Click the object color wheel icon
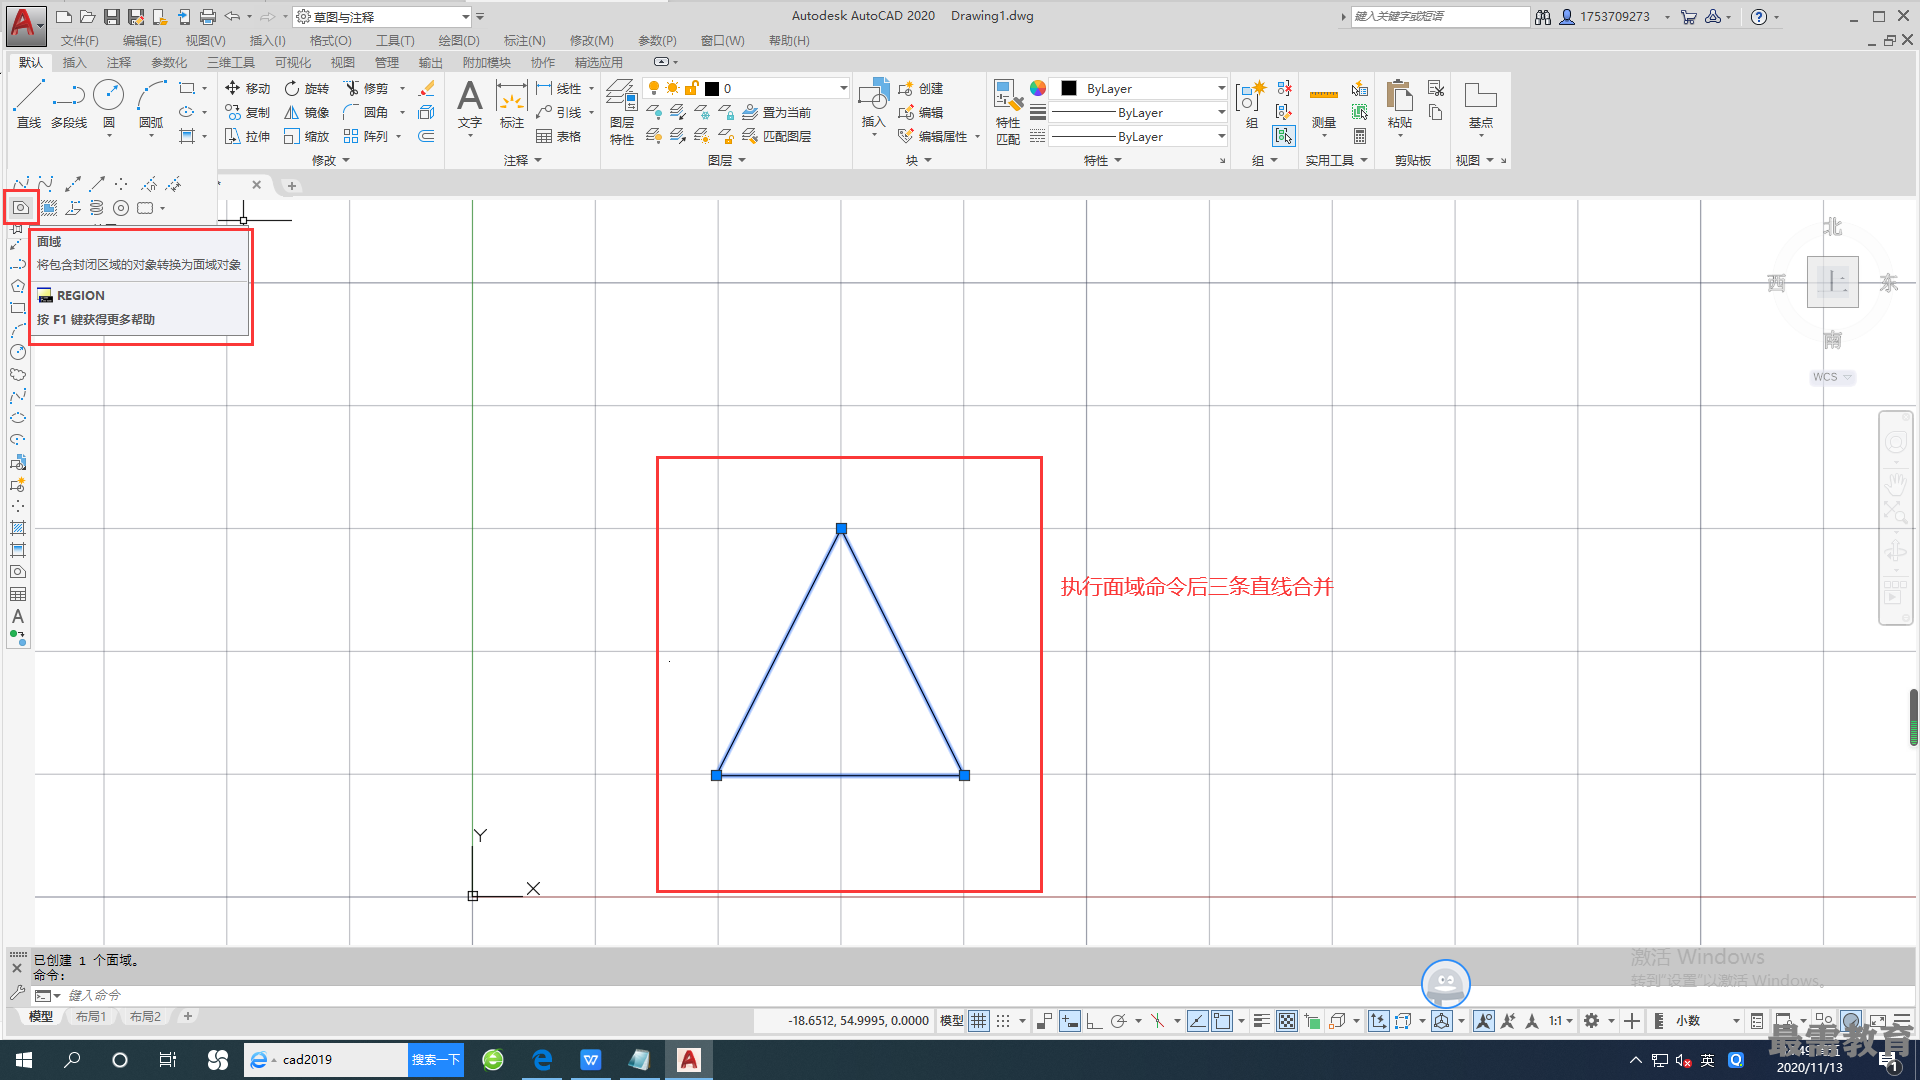This screenshot has width=1920, height=1080. pyautogui.click(x=1038, y=88)
